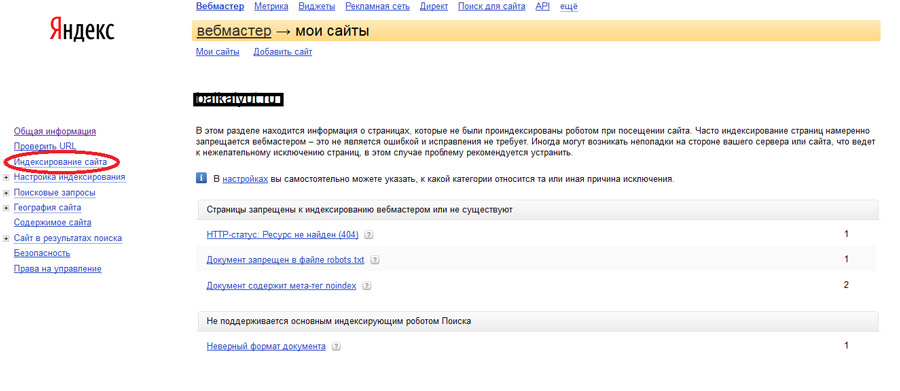
Task: Open help icon next to Неверный формат документа
Action: [336, 346]
